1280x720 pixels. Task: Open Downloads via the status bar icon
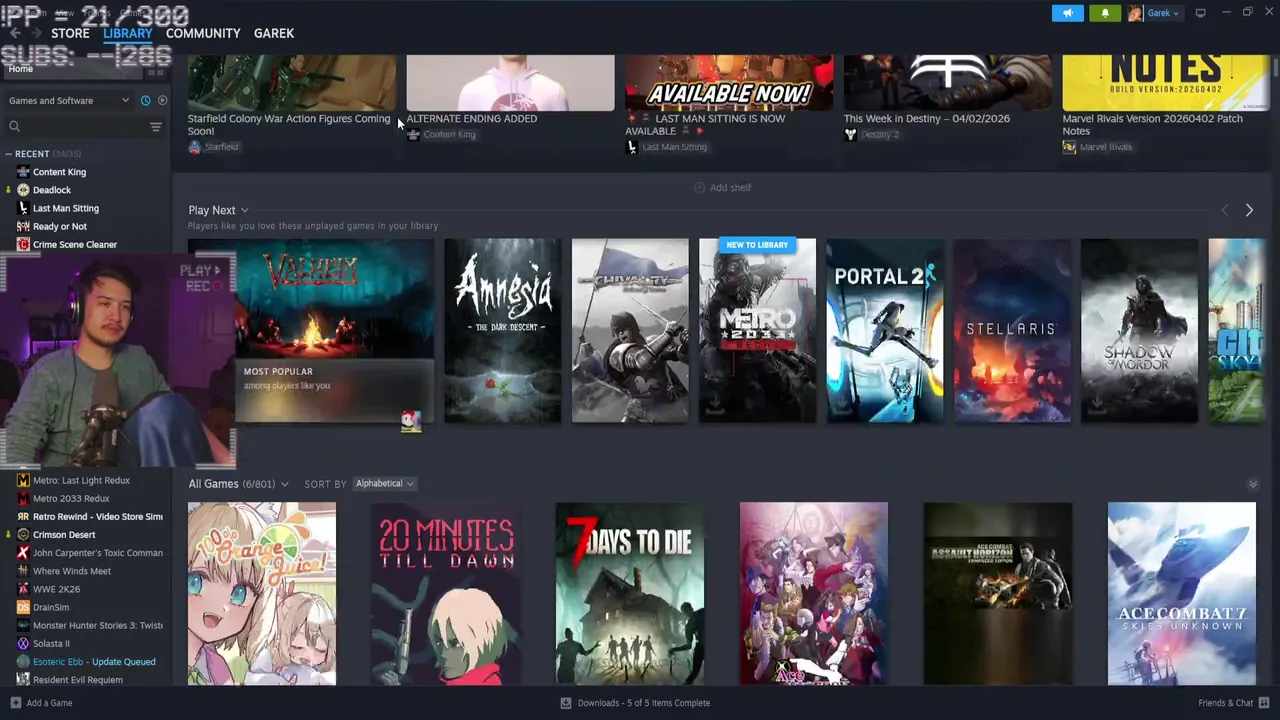[x=566, y=703]
